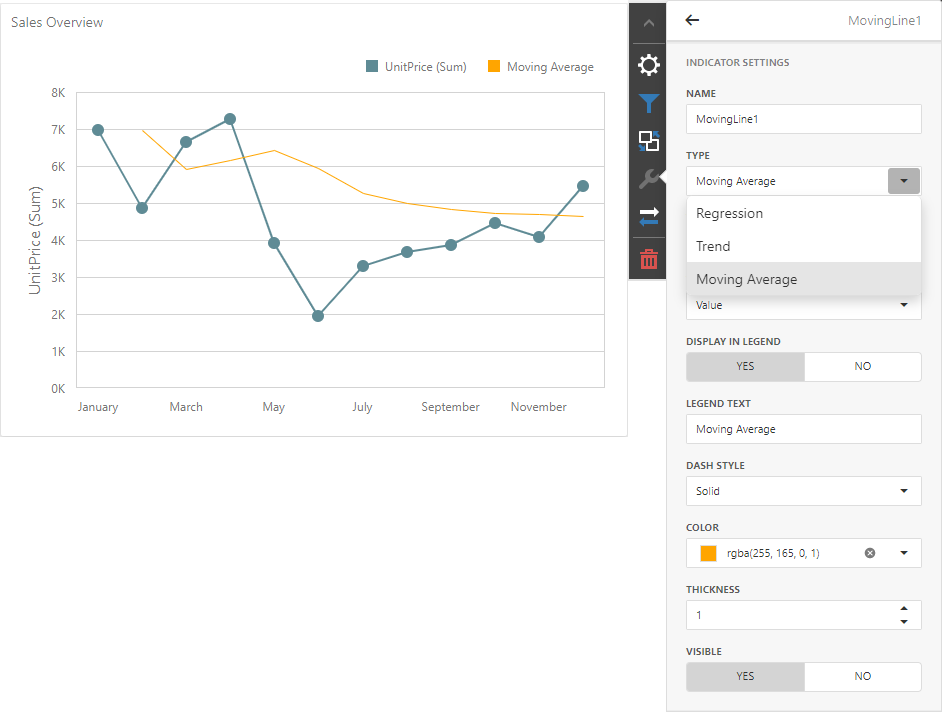Open the Dash Style dropdown
The image size is (942, 712).
pyautogui.click(x=803, y=491)
